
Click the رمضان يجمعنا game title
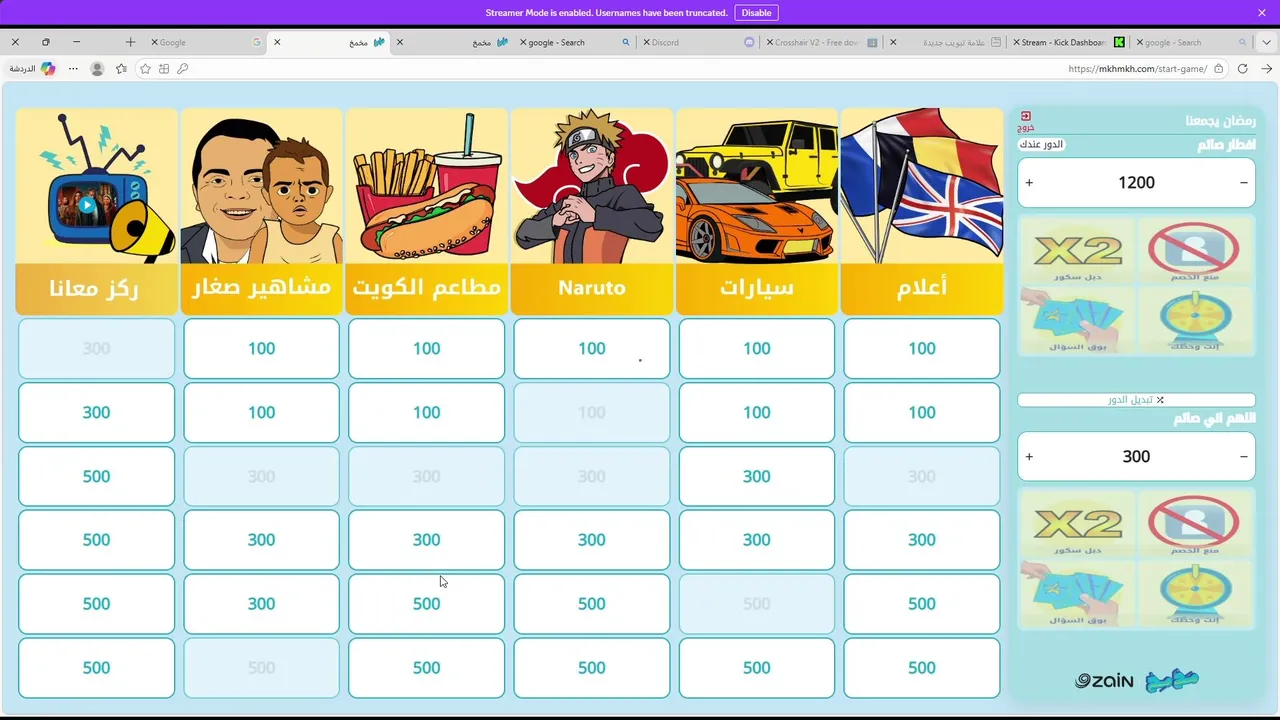1220,121
